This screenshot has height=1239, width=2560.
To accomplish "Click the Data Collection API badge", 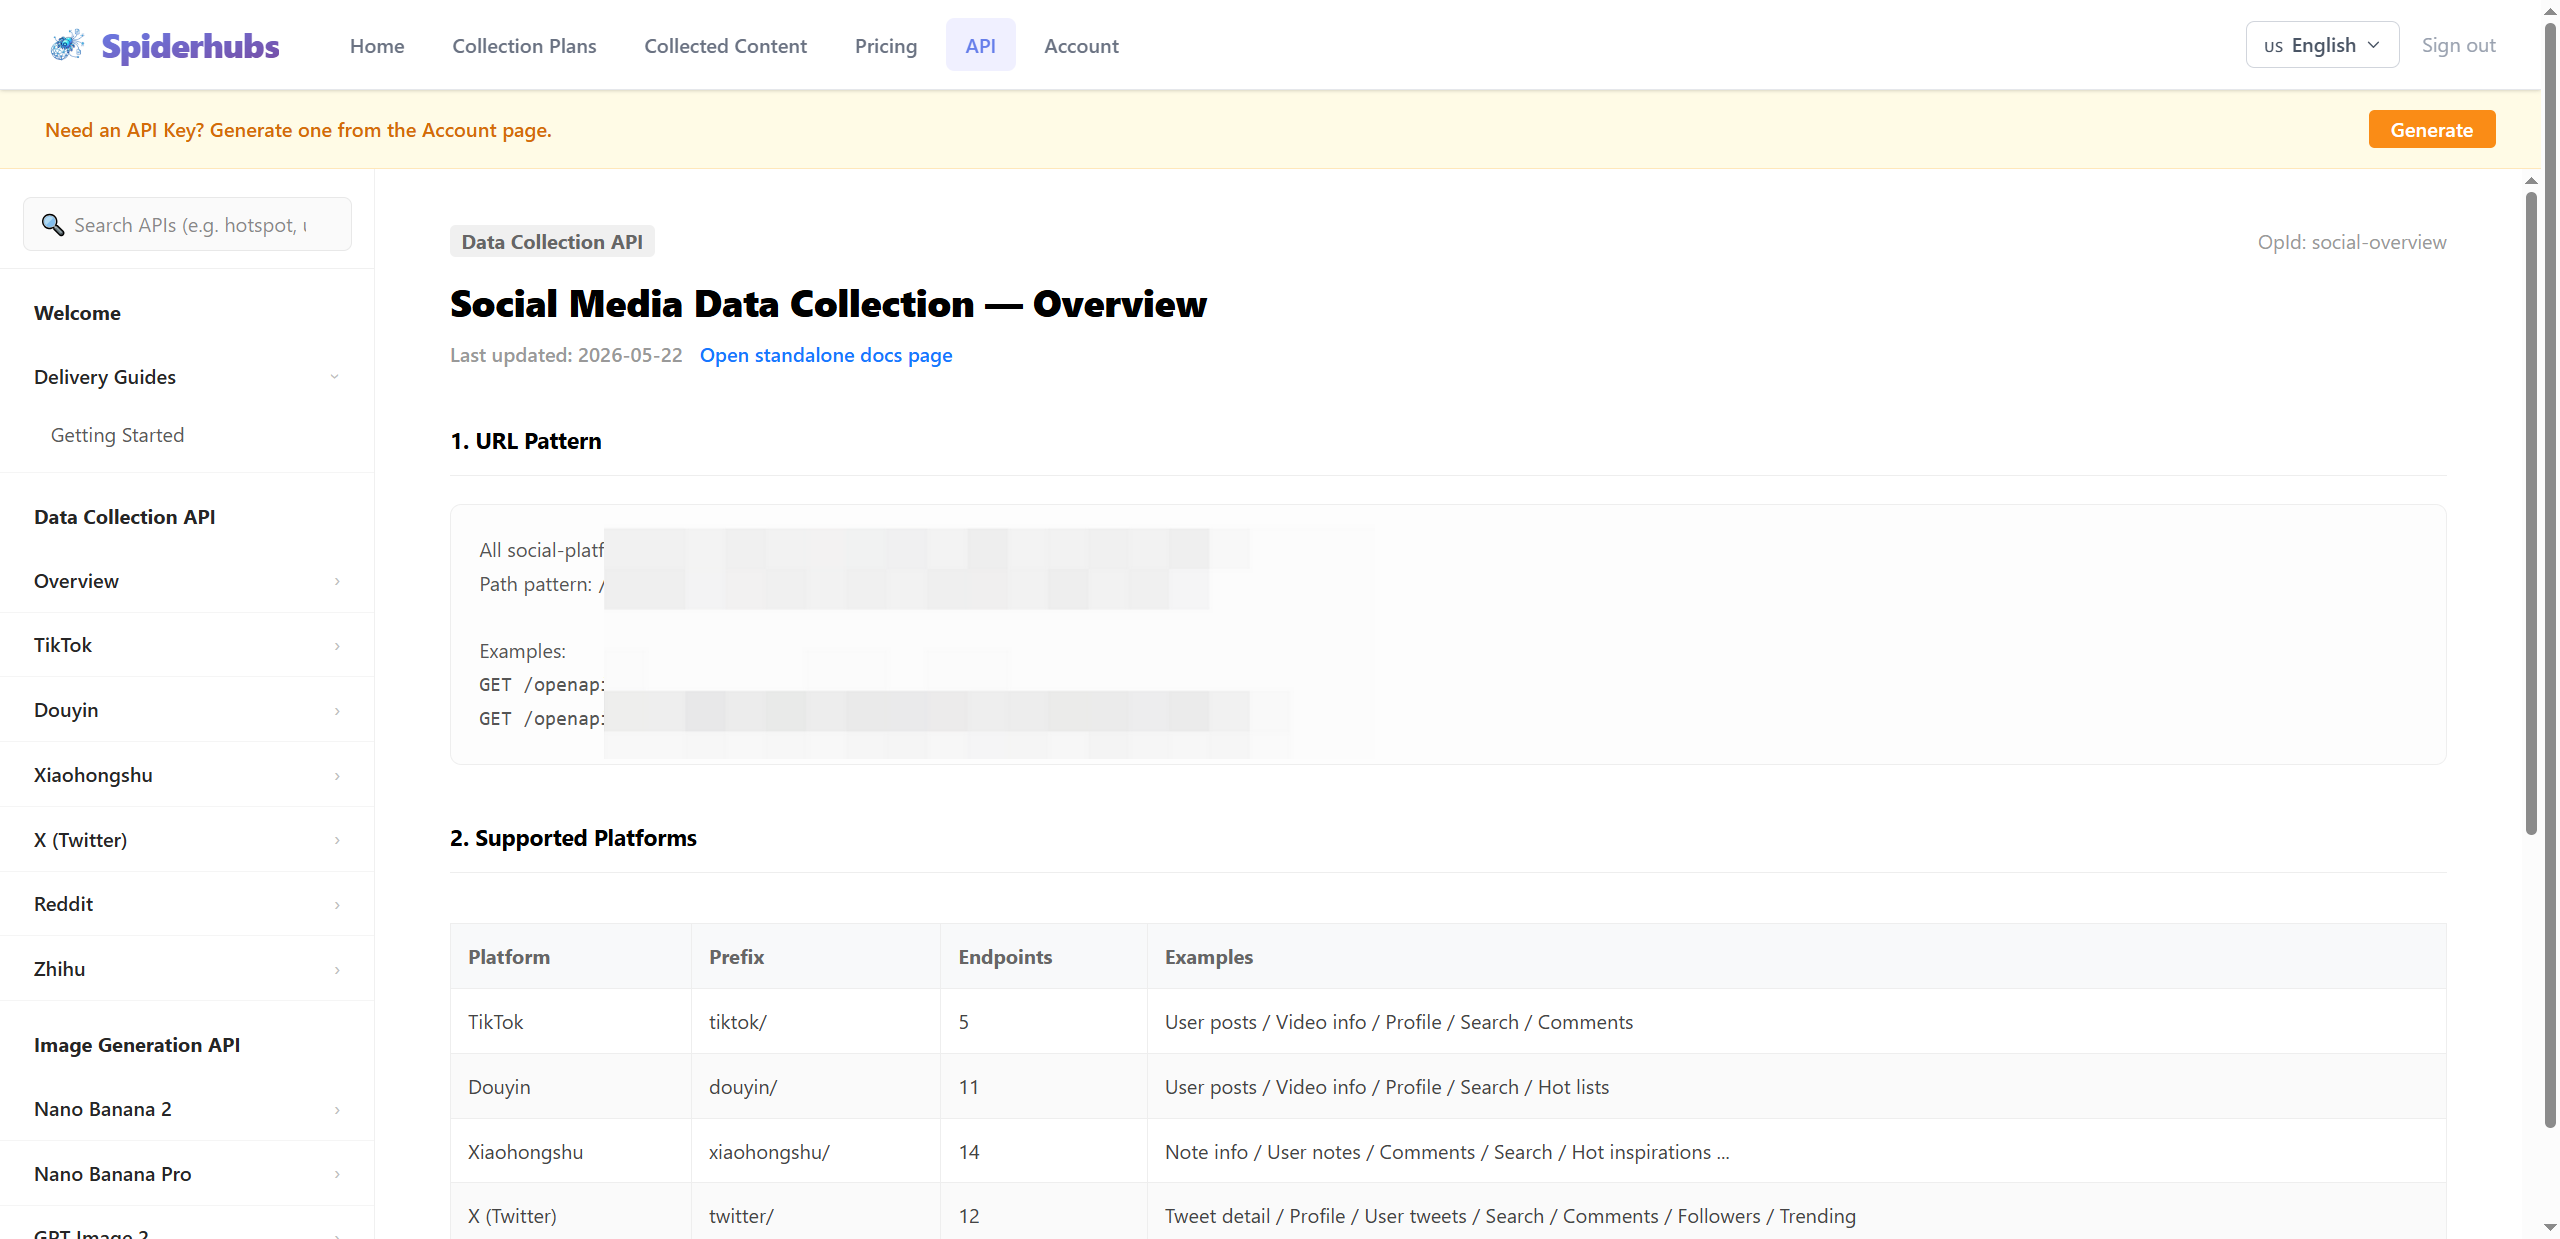I will (x=552, y=242).
